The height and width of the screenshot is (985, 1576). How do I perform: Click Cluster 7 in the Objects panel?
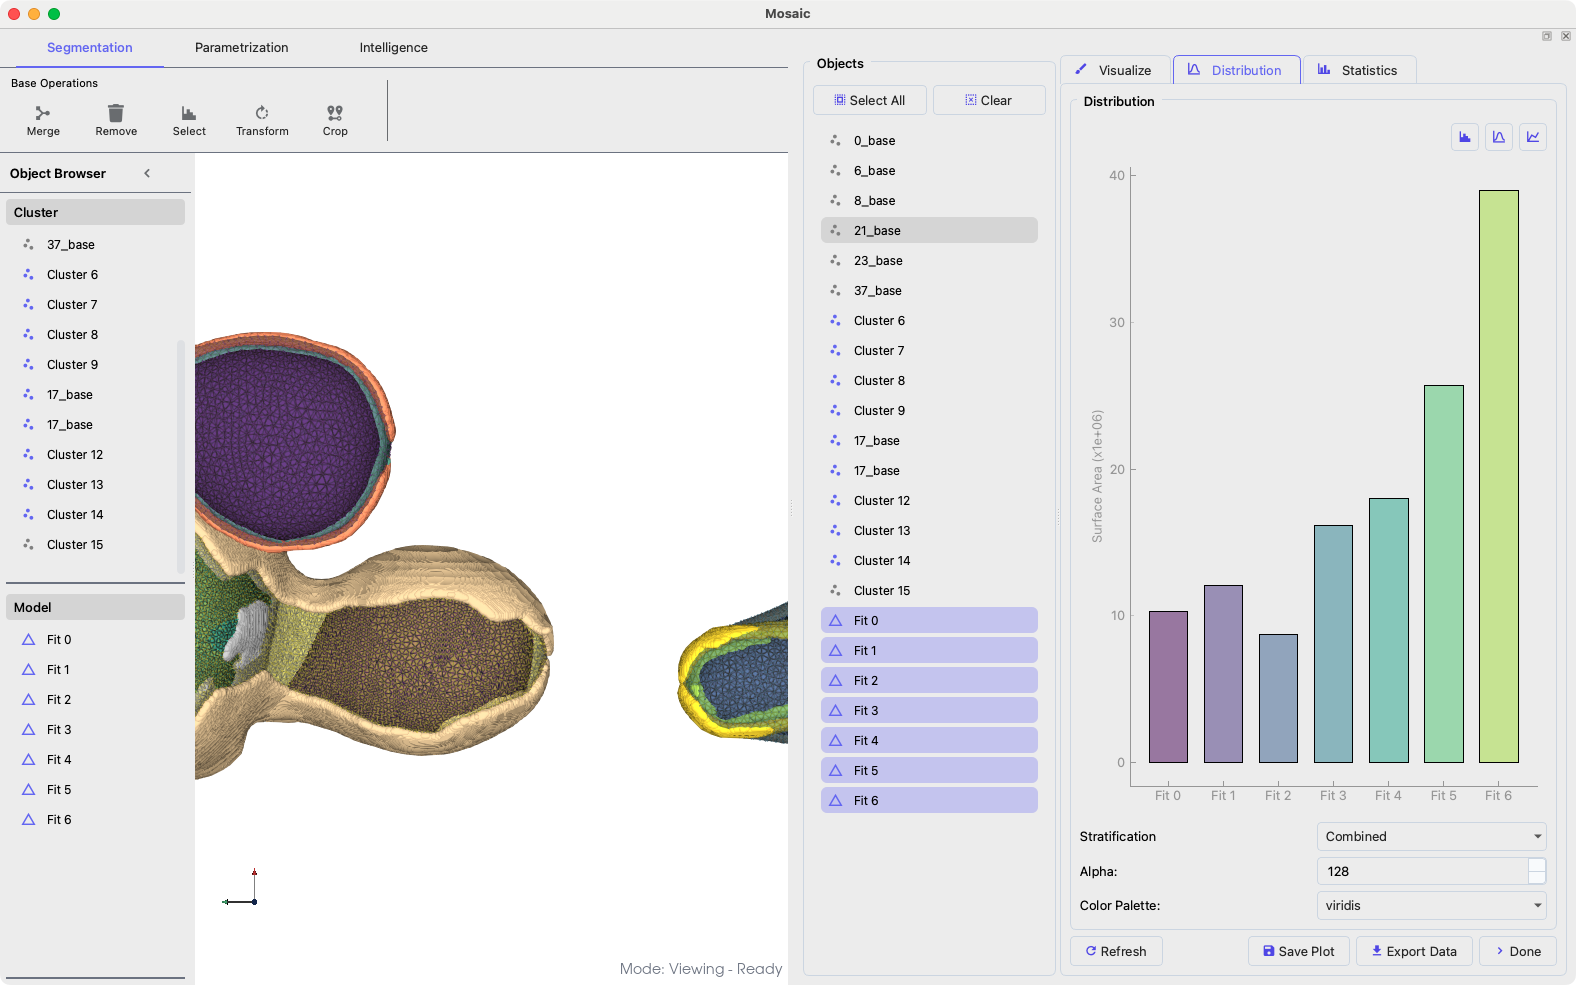[x=929, y=351]
